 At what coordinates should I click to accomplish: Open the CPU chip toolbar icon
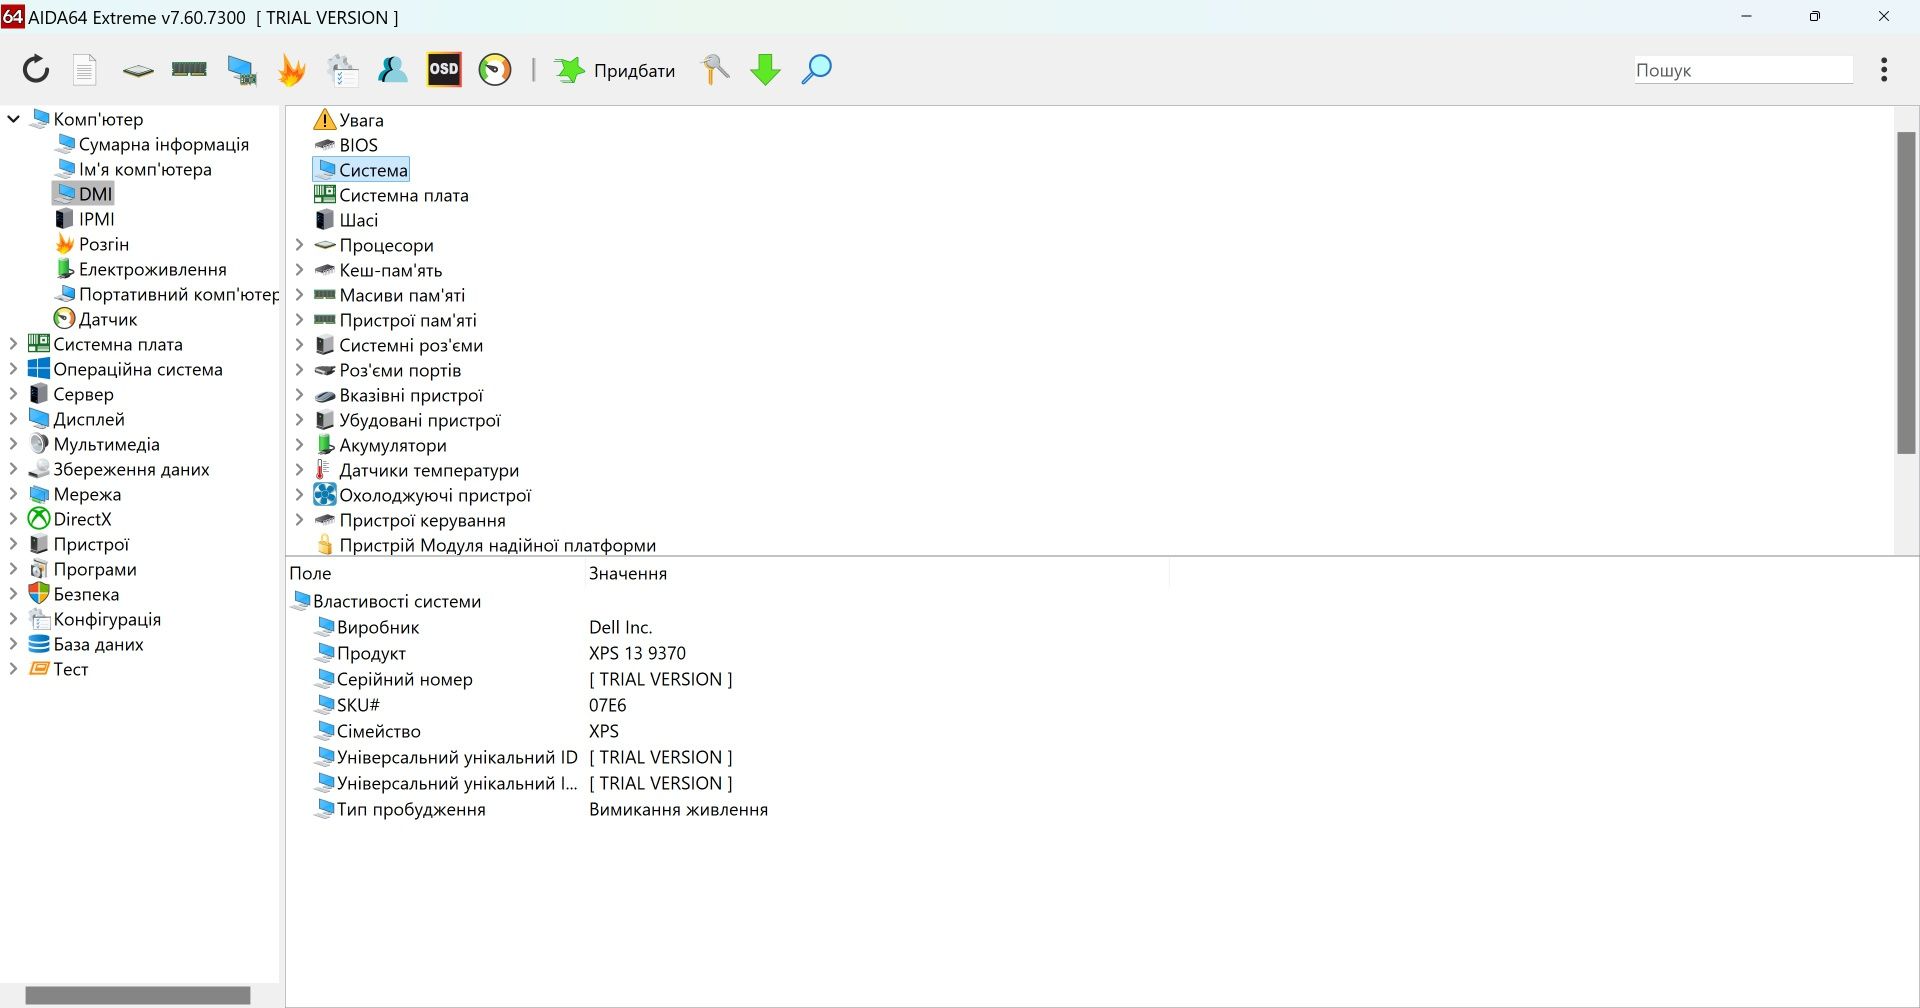point(138,70)
